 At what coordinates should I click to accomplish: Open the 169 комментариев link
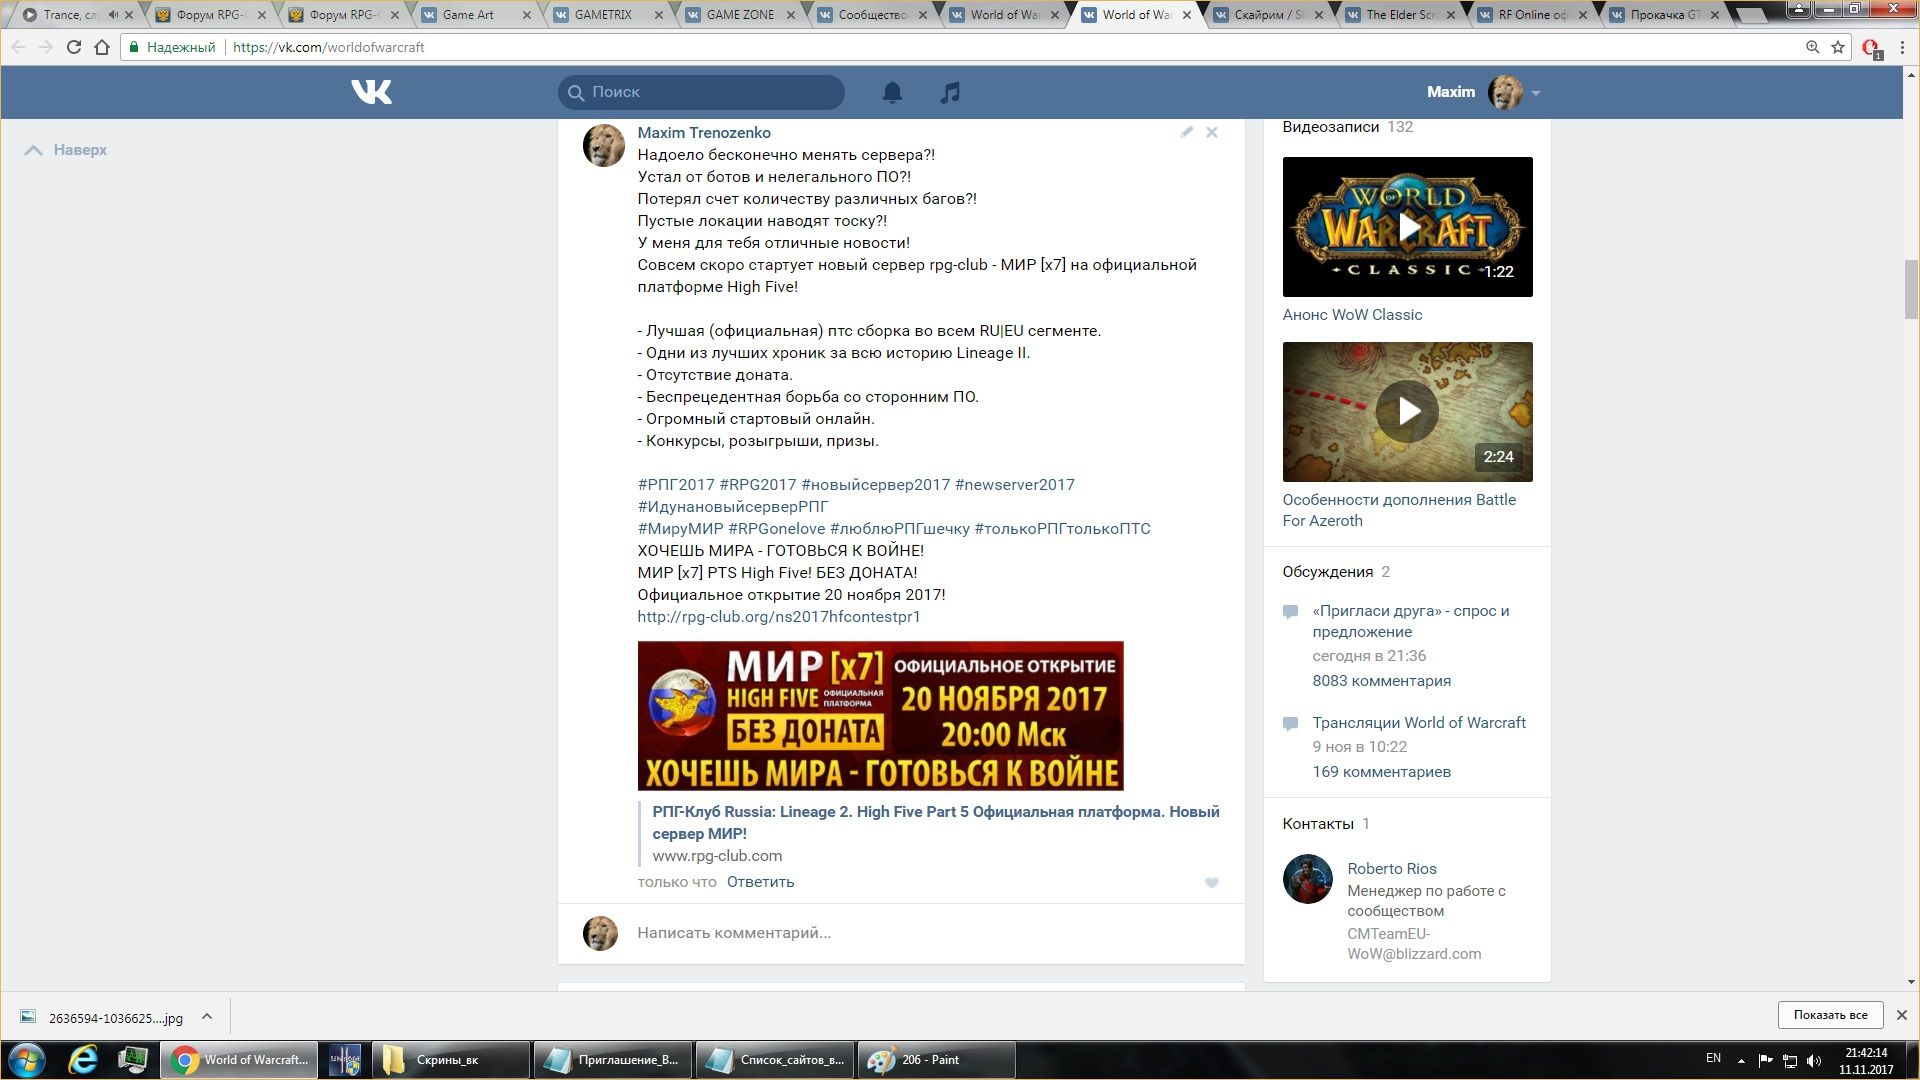click(x=1381, y=772)
